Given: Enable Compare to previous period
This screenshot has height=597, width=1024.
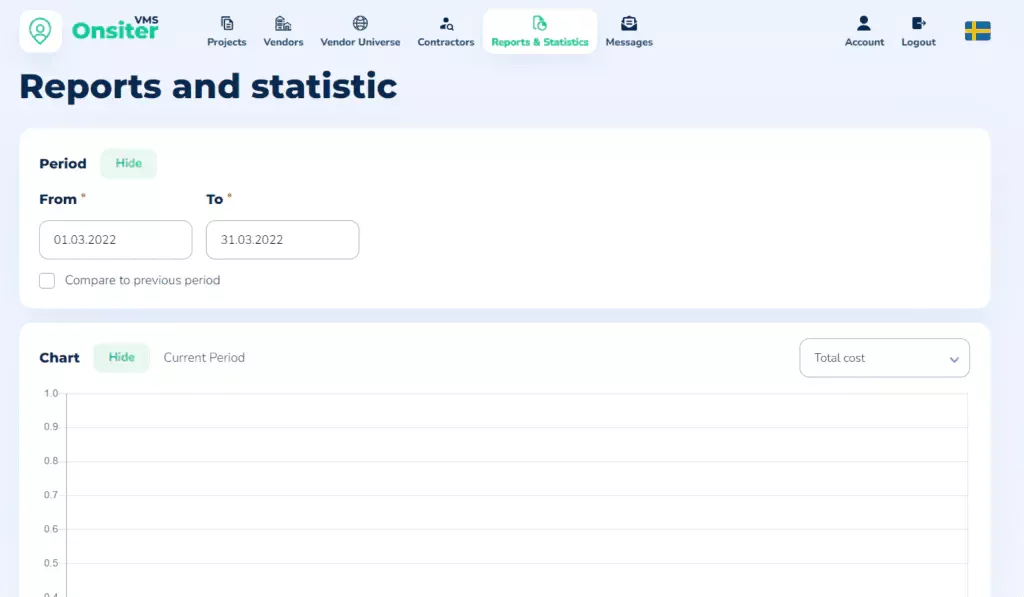Looking at the screenshot, I should pos(47,280).
